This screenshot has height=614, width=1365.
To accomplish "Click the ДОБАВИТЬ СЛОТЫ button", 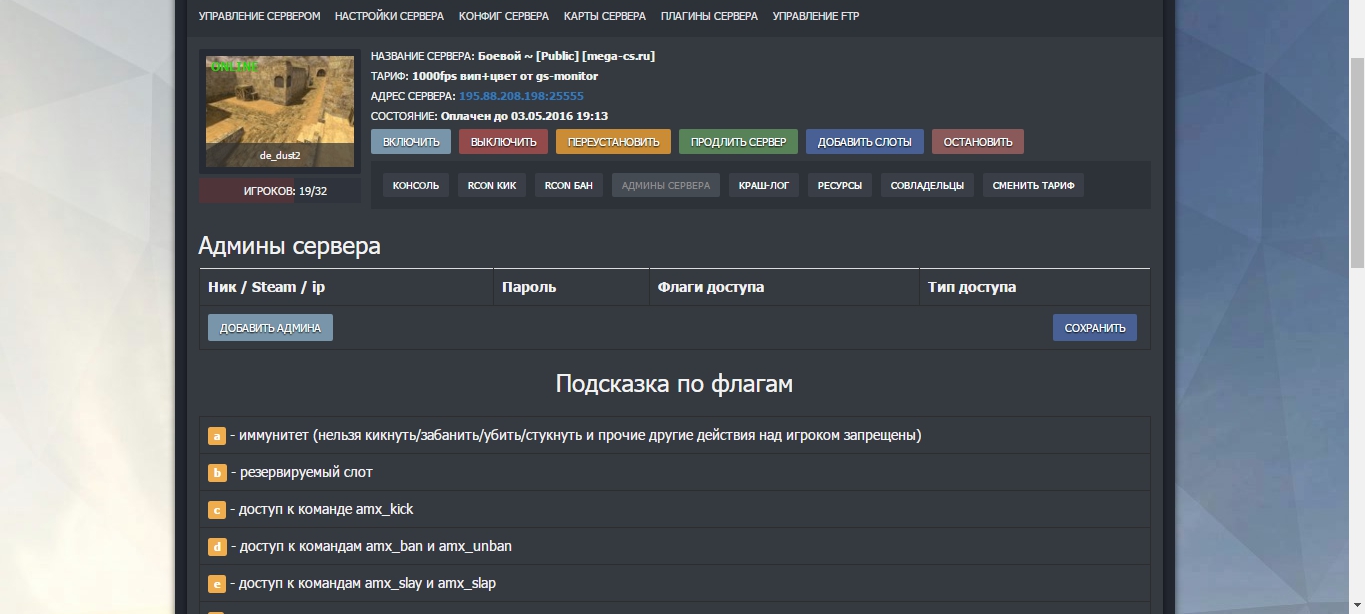I will pyautogui.click(x=865, y=142).
